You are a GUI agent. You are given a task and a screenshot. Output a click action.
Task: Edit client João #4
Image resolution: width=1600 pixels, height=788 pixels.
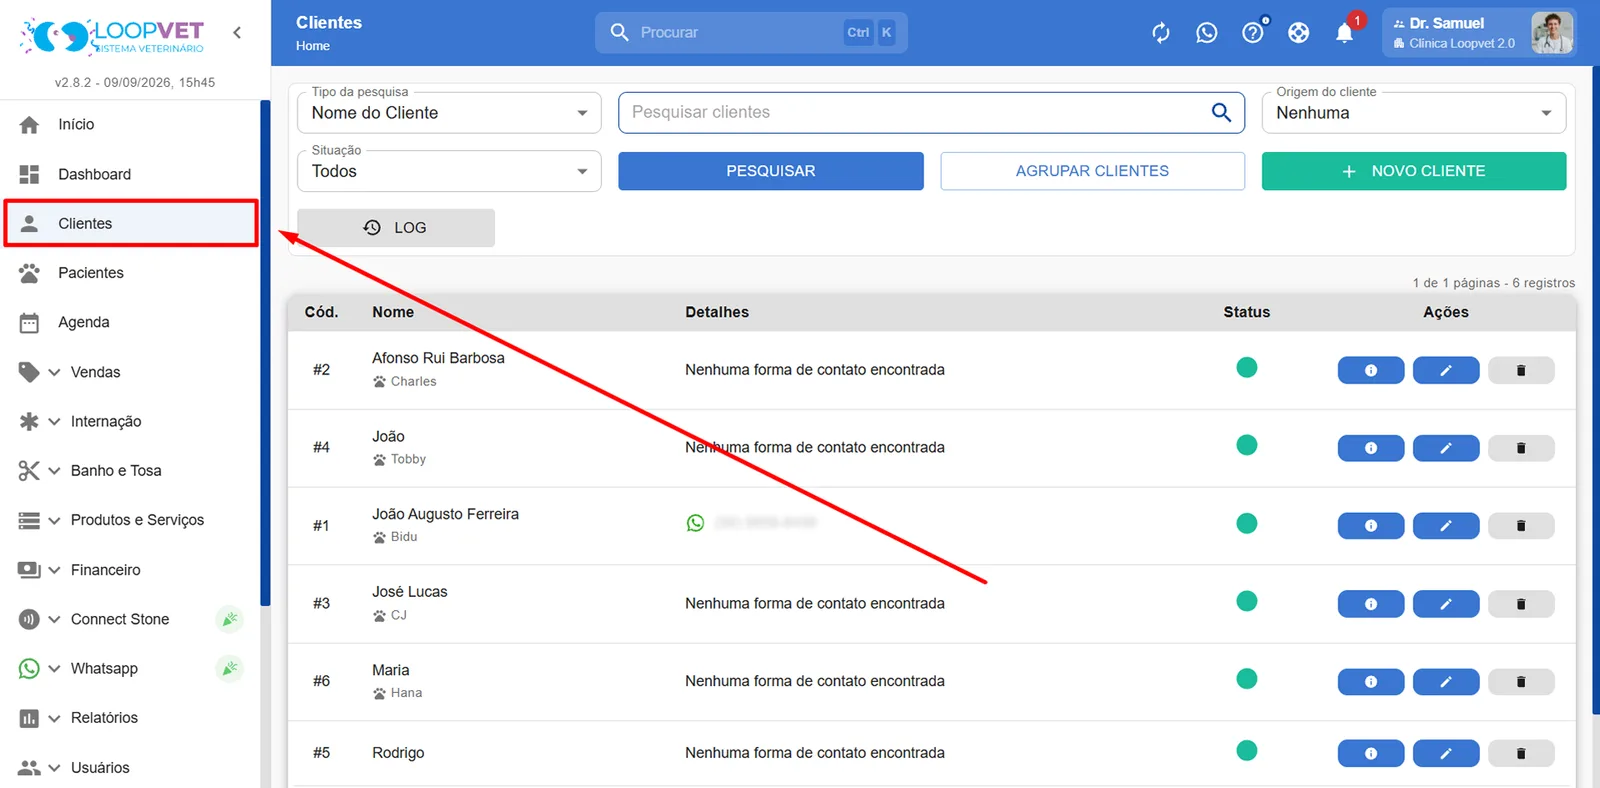click(1446, 448)
